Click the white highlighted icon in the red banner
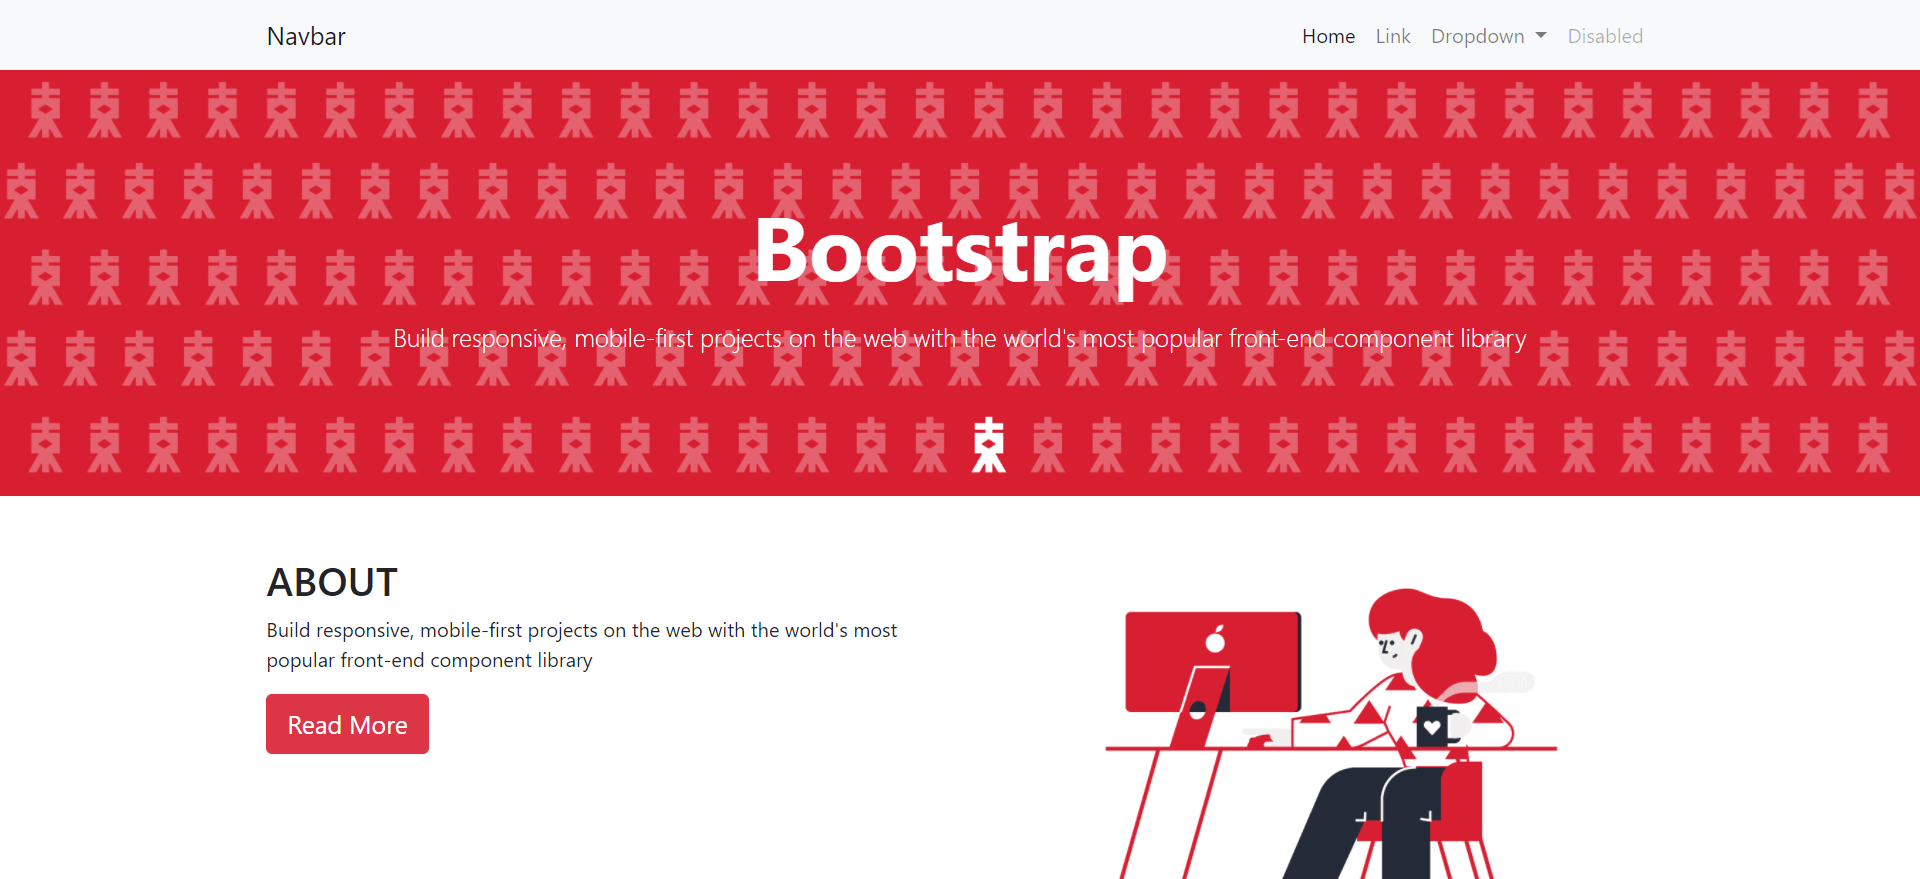Image resolution: width=1920 pixels, height=879 pixels. point(988,445)
